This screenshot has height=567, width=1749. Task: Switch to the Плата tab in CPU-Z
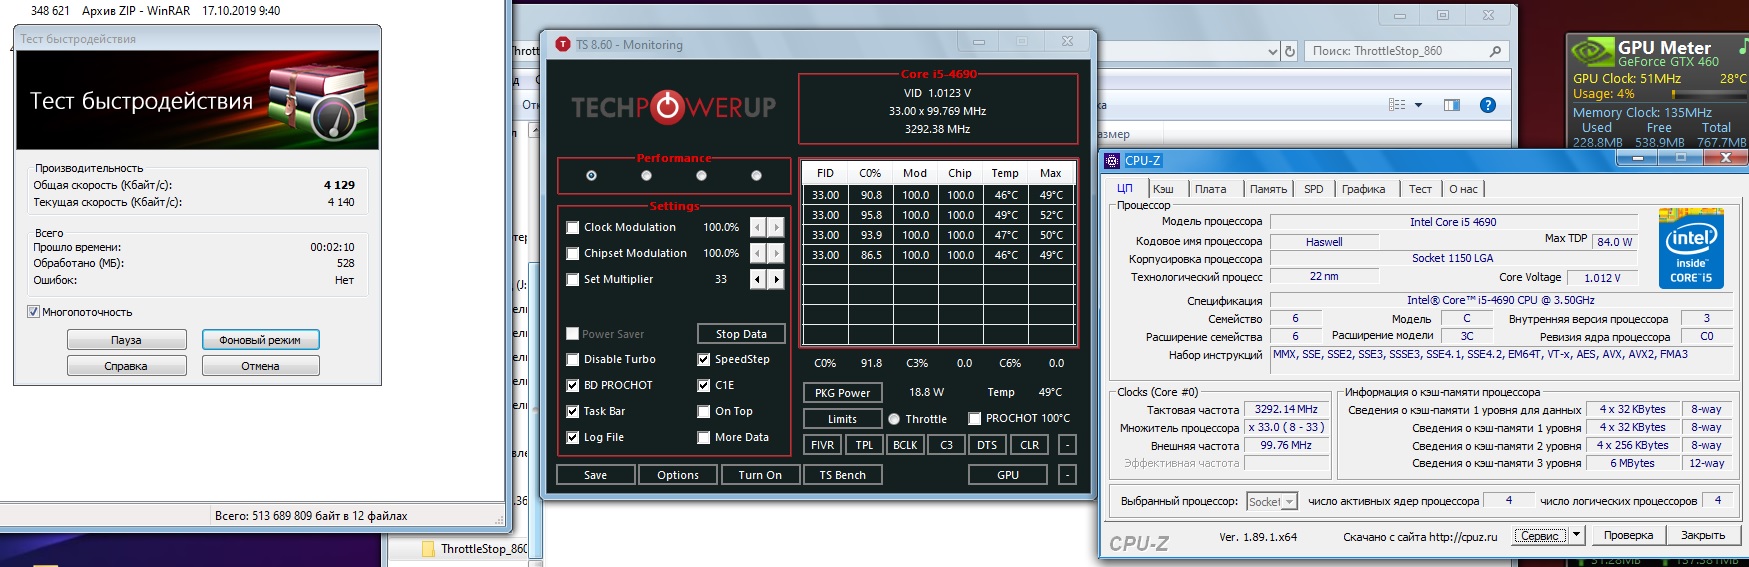click(x=1210, y=189)
